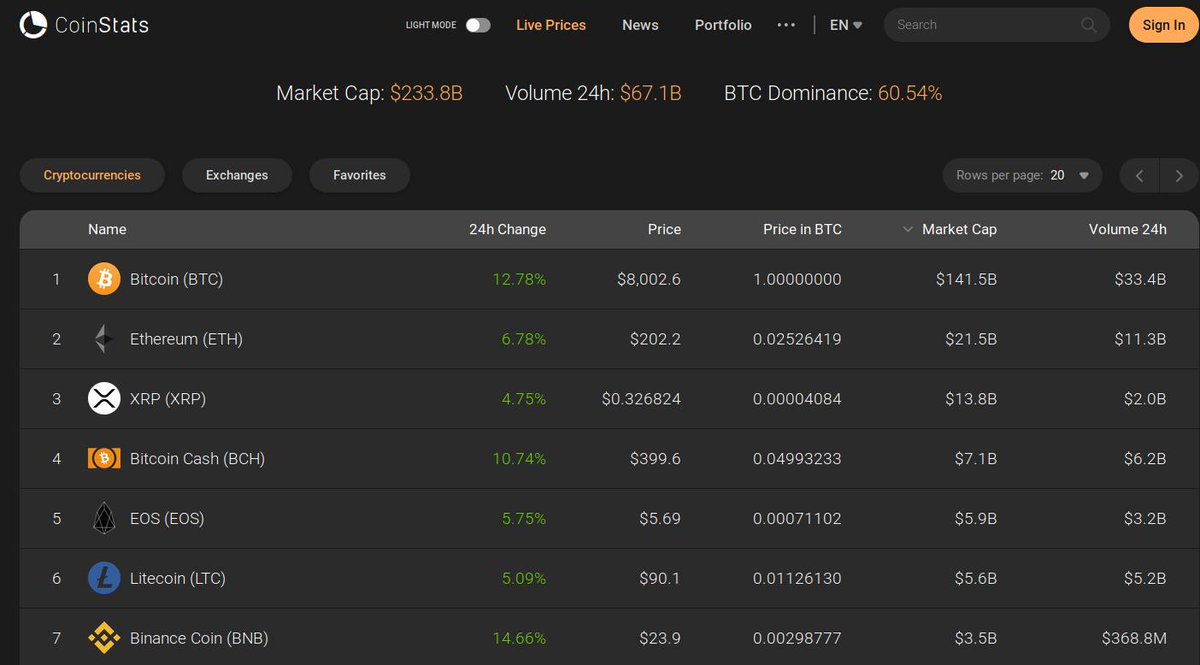This screenshot has width=1200, height=665.
Task: Click Ethereum's 6.78% change value
Action: click(x=524, y=339)
